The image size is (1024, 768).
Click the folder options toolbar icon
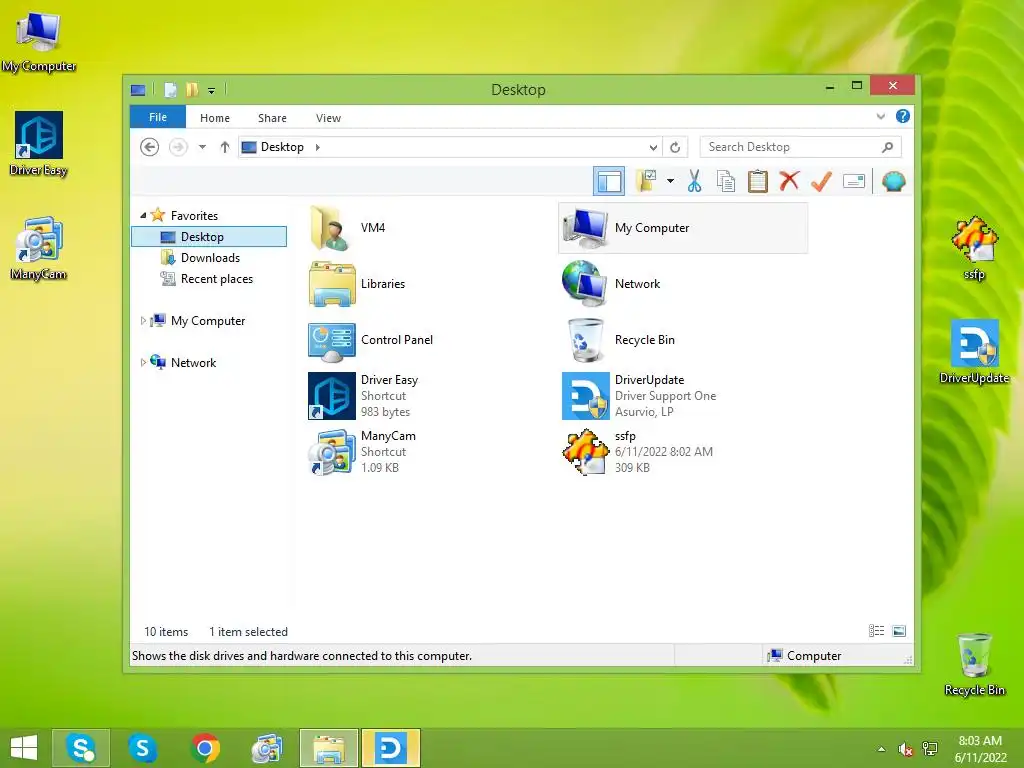(647, 181)
